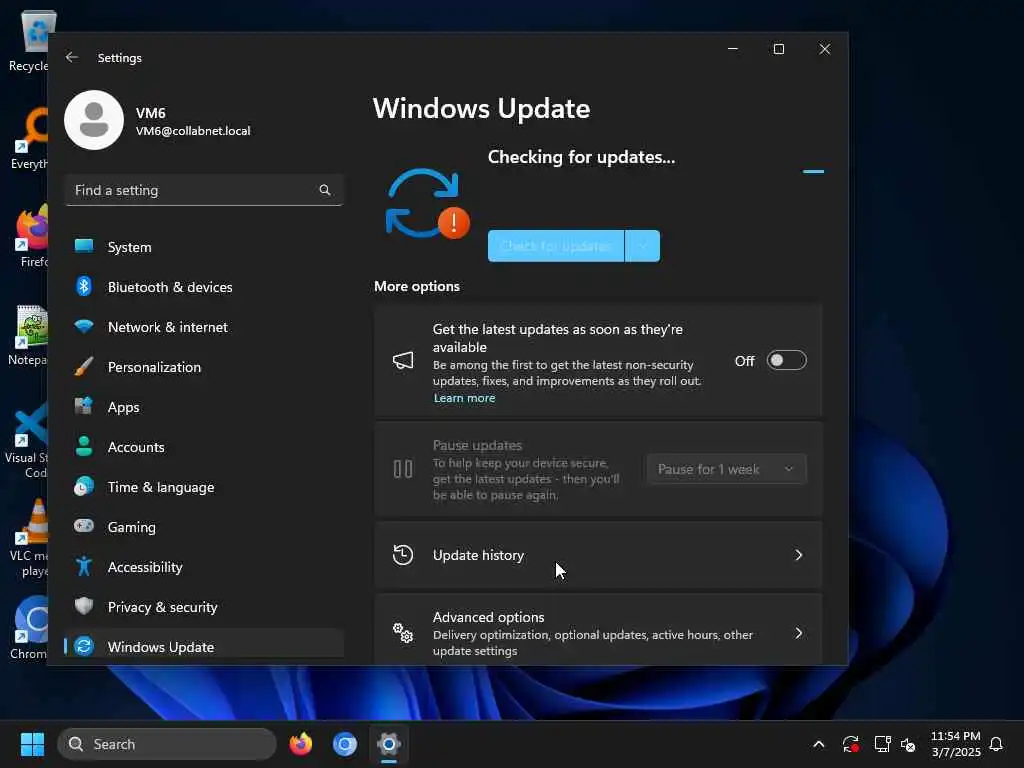Open Network & internet settings
This screenshot has width=1024, height=768.
204,327
